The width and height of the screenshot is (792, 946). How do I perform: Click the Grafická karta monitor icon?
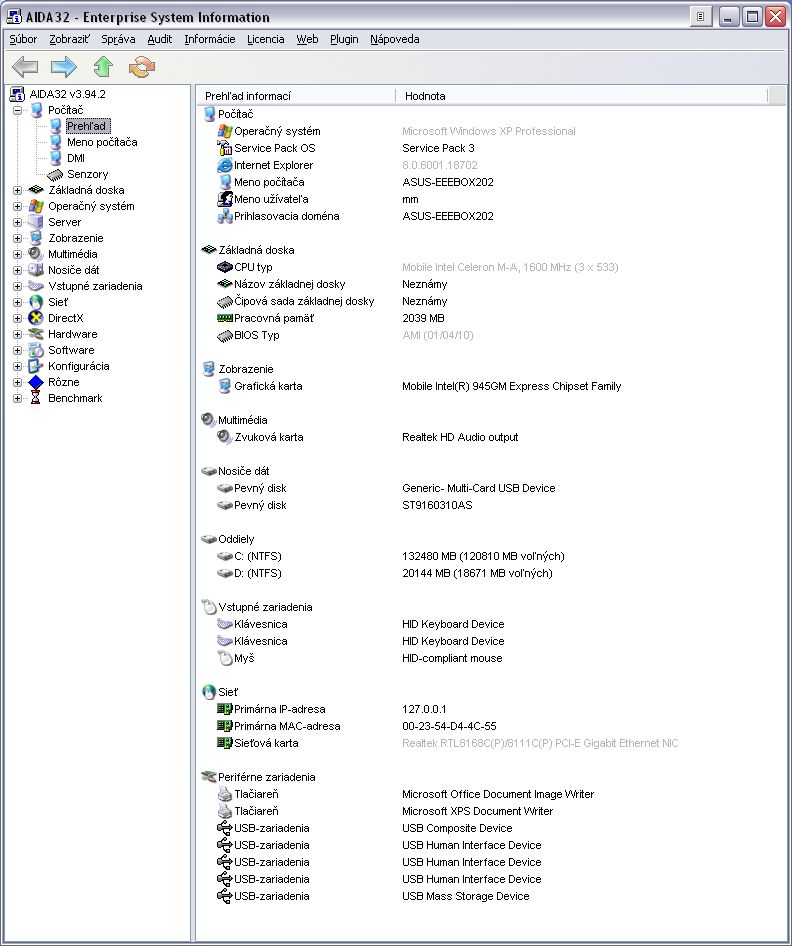pos(225,386)
